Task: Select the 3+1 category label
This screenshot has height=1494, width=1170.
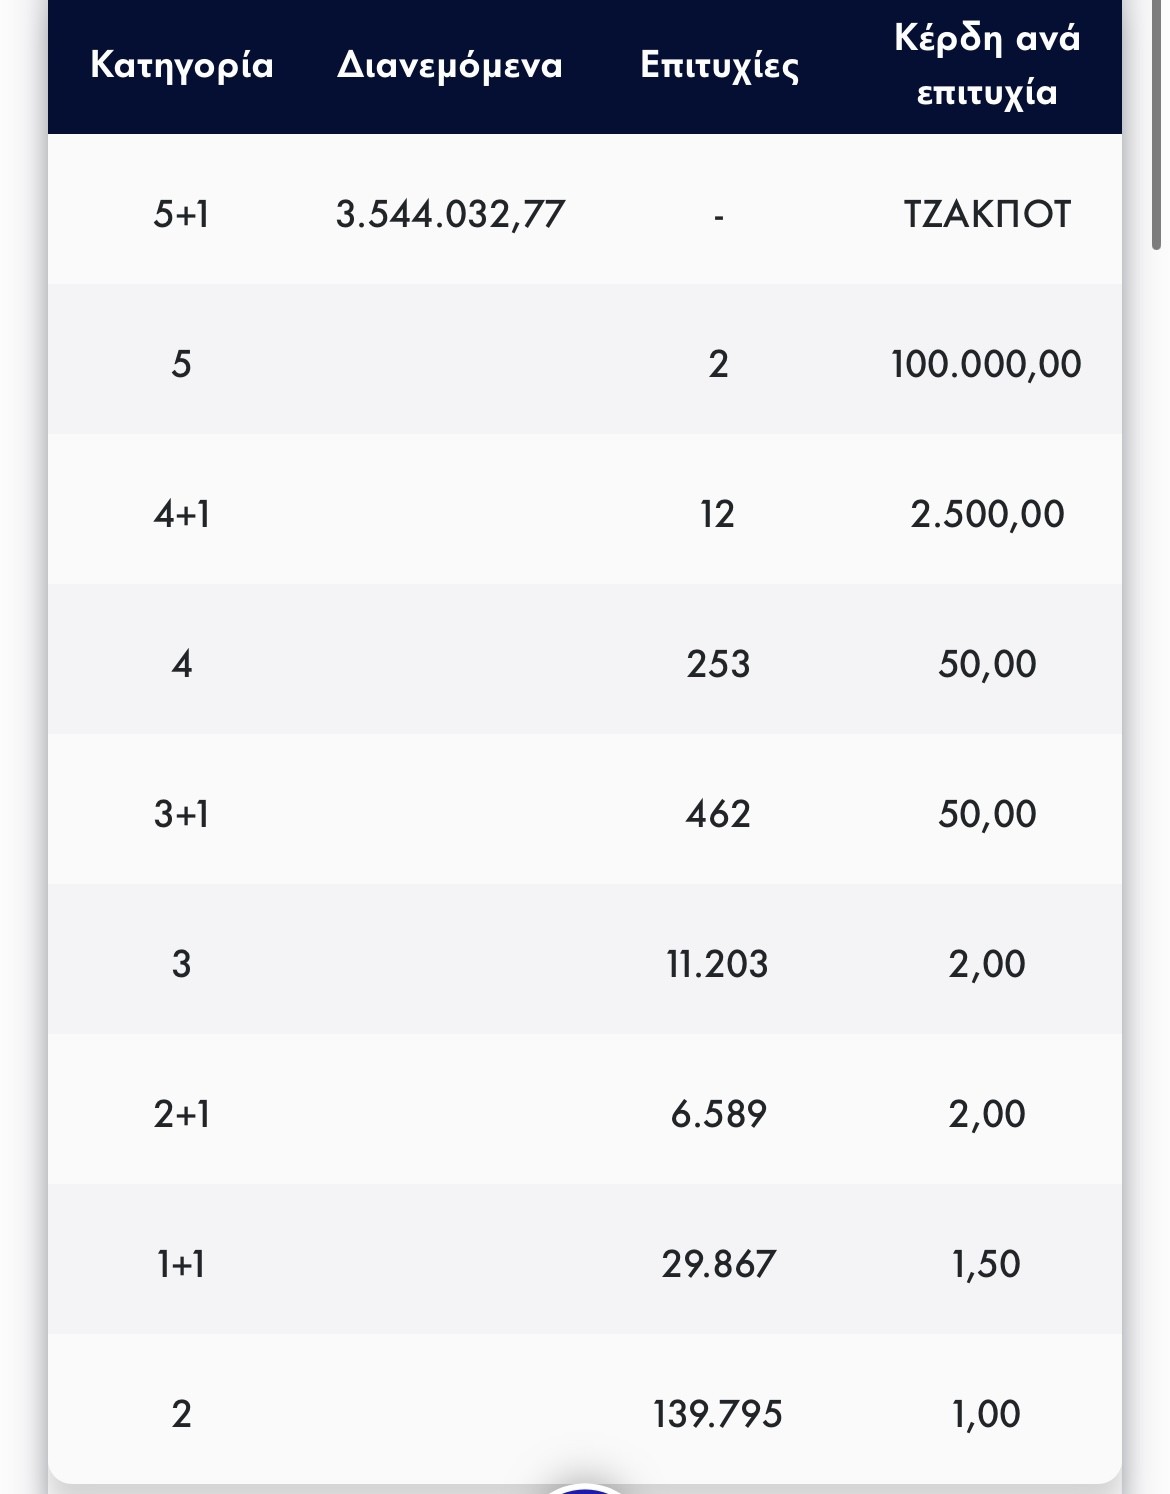Action: click(181, 814)
